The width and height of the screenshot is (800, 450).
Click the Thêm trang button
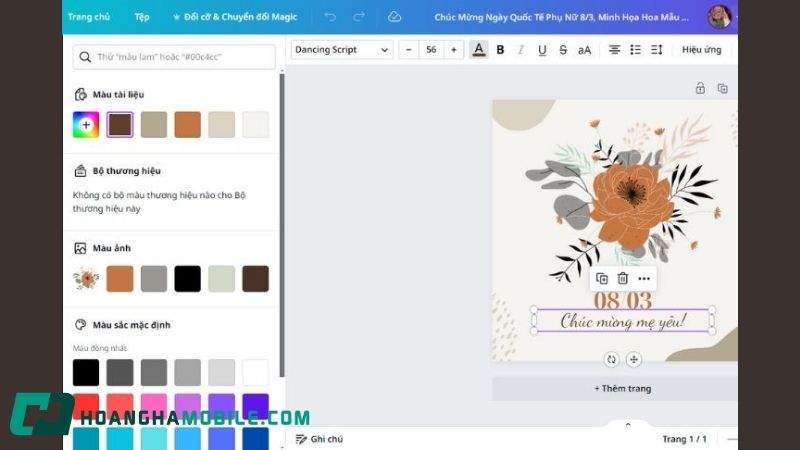[622, 388]
